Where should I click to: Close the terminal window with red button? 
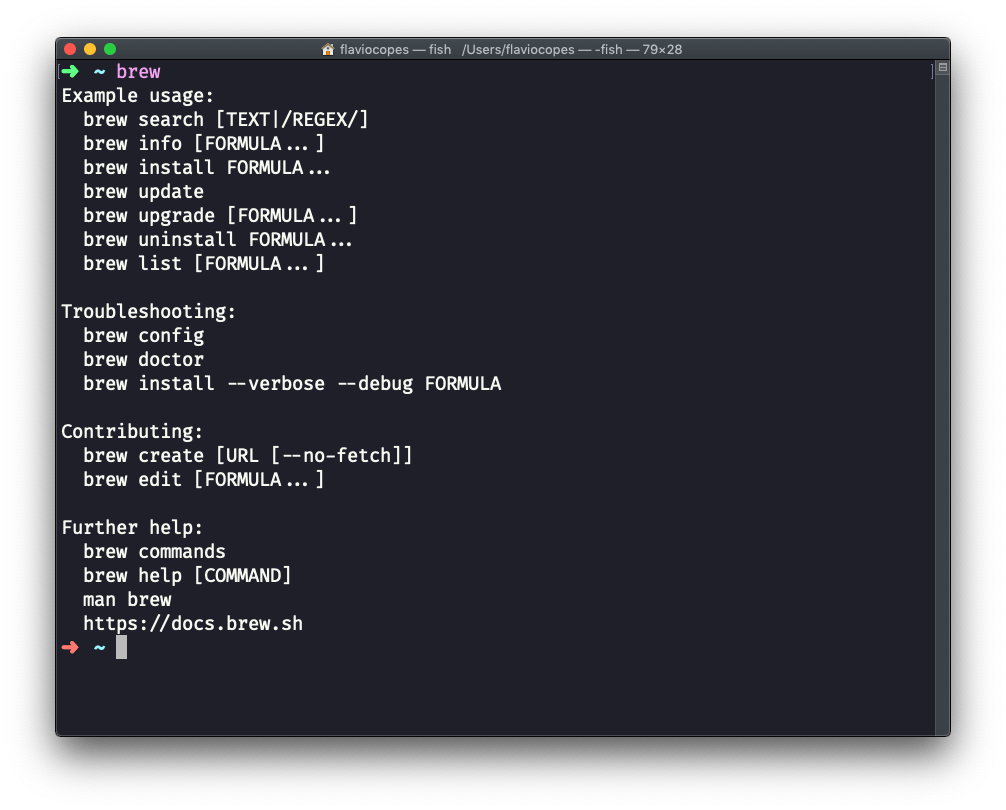point(70,49)
